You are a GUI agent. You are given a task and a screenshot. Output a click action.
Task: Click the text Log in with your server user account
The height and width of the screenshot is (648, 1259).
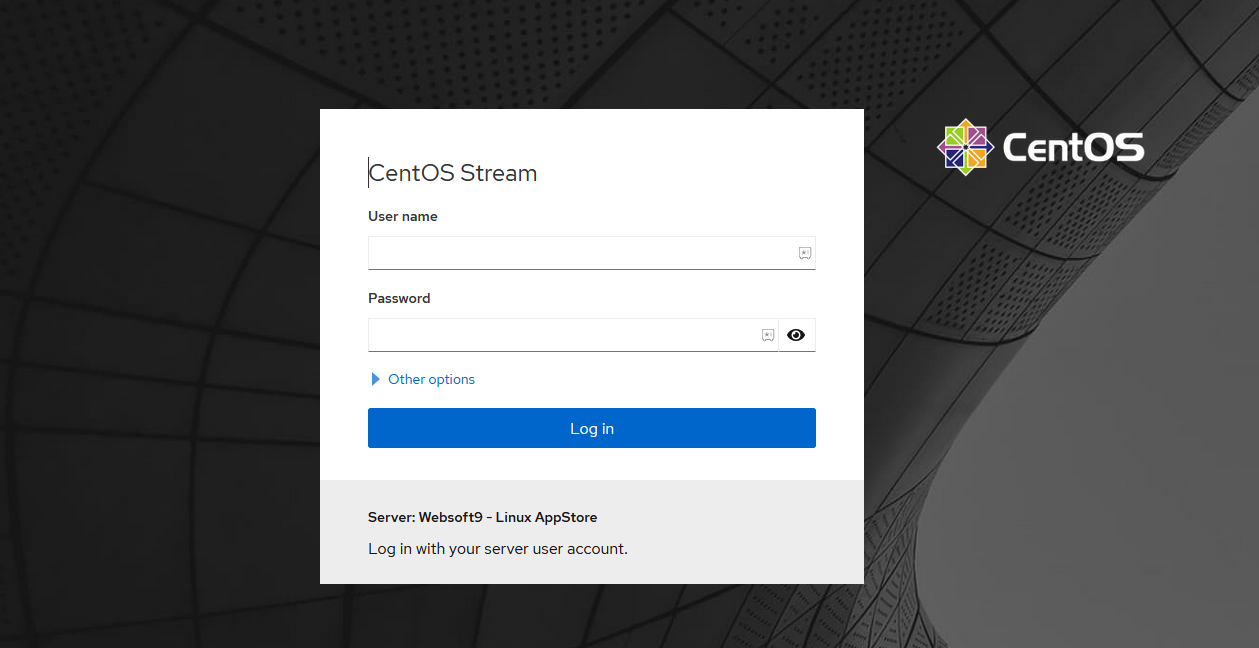click(498, 549)
